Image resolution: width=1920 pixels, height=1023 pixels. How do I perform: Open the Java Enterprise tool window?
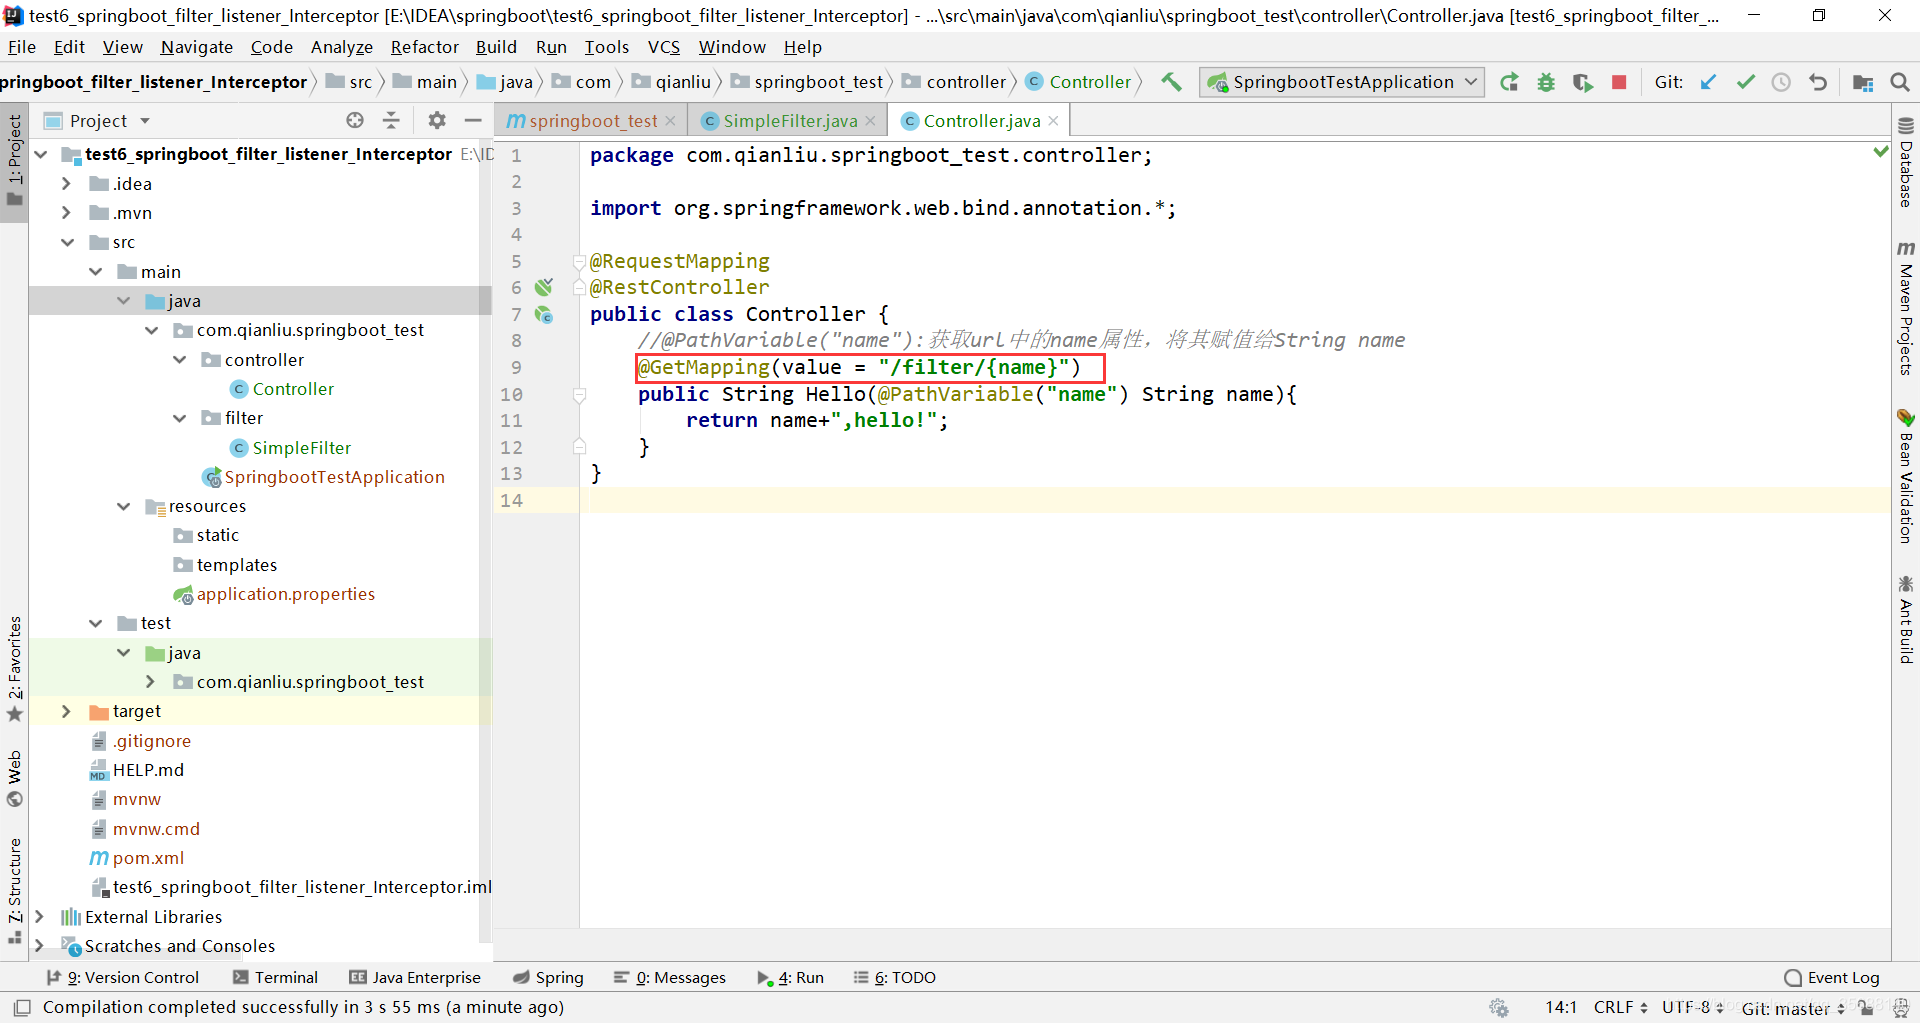pos(415,978)
